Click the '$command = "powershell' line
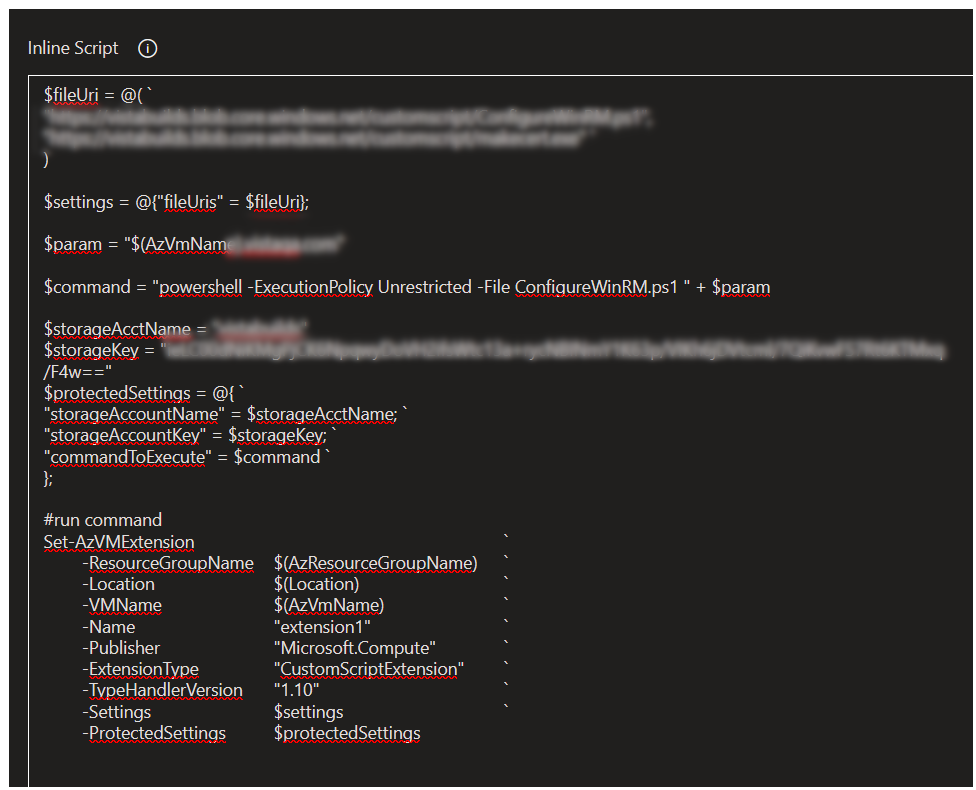976x790 pixels. coord(407,287)
